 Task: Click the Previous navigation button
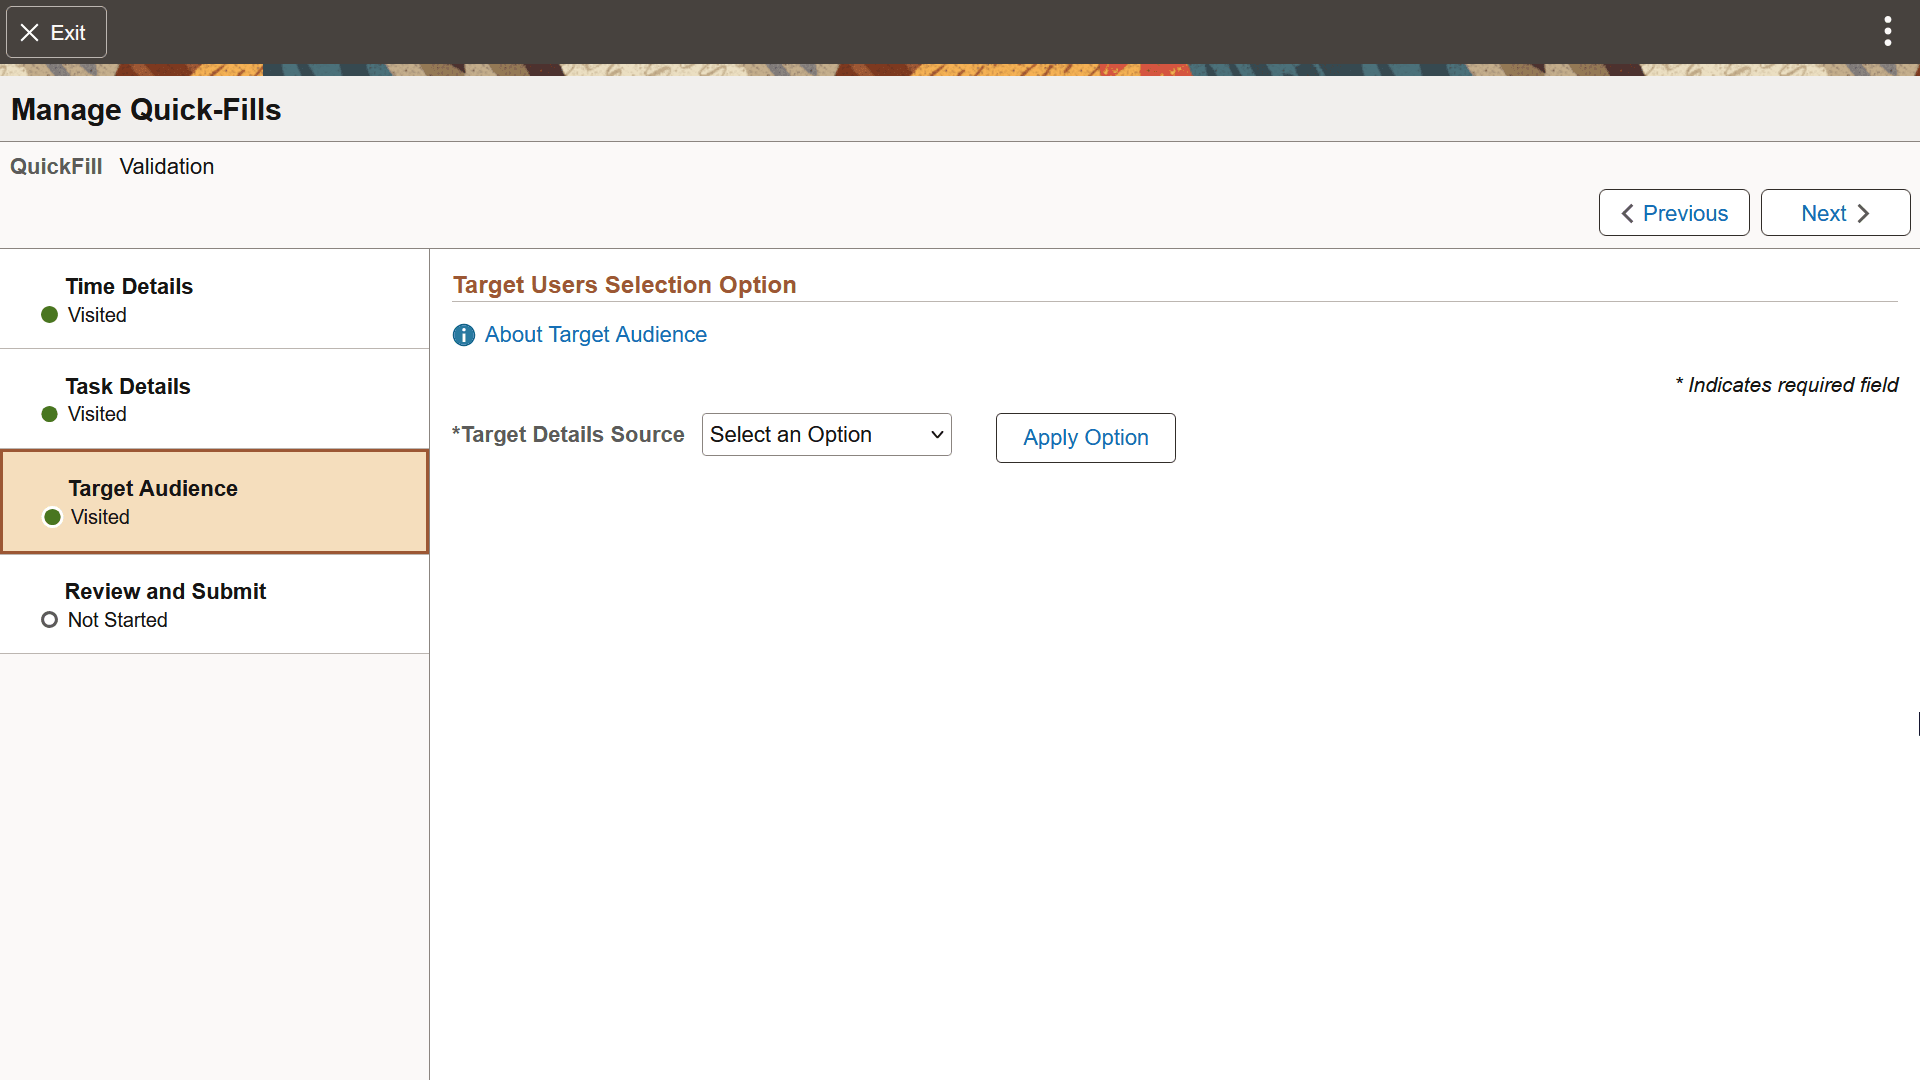(1674, 213)
